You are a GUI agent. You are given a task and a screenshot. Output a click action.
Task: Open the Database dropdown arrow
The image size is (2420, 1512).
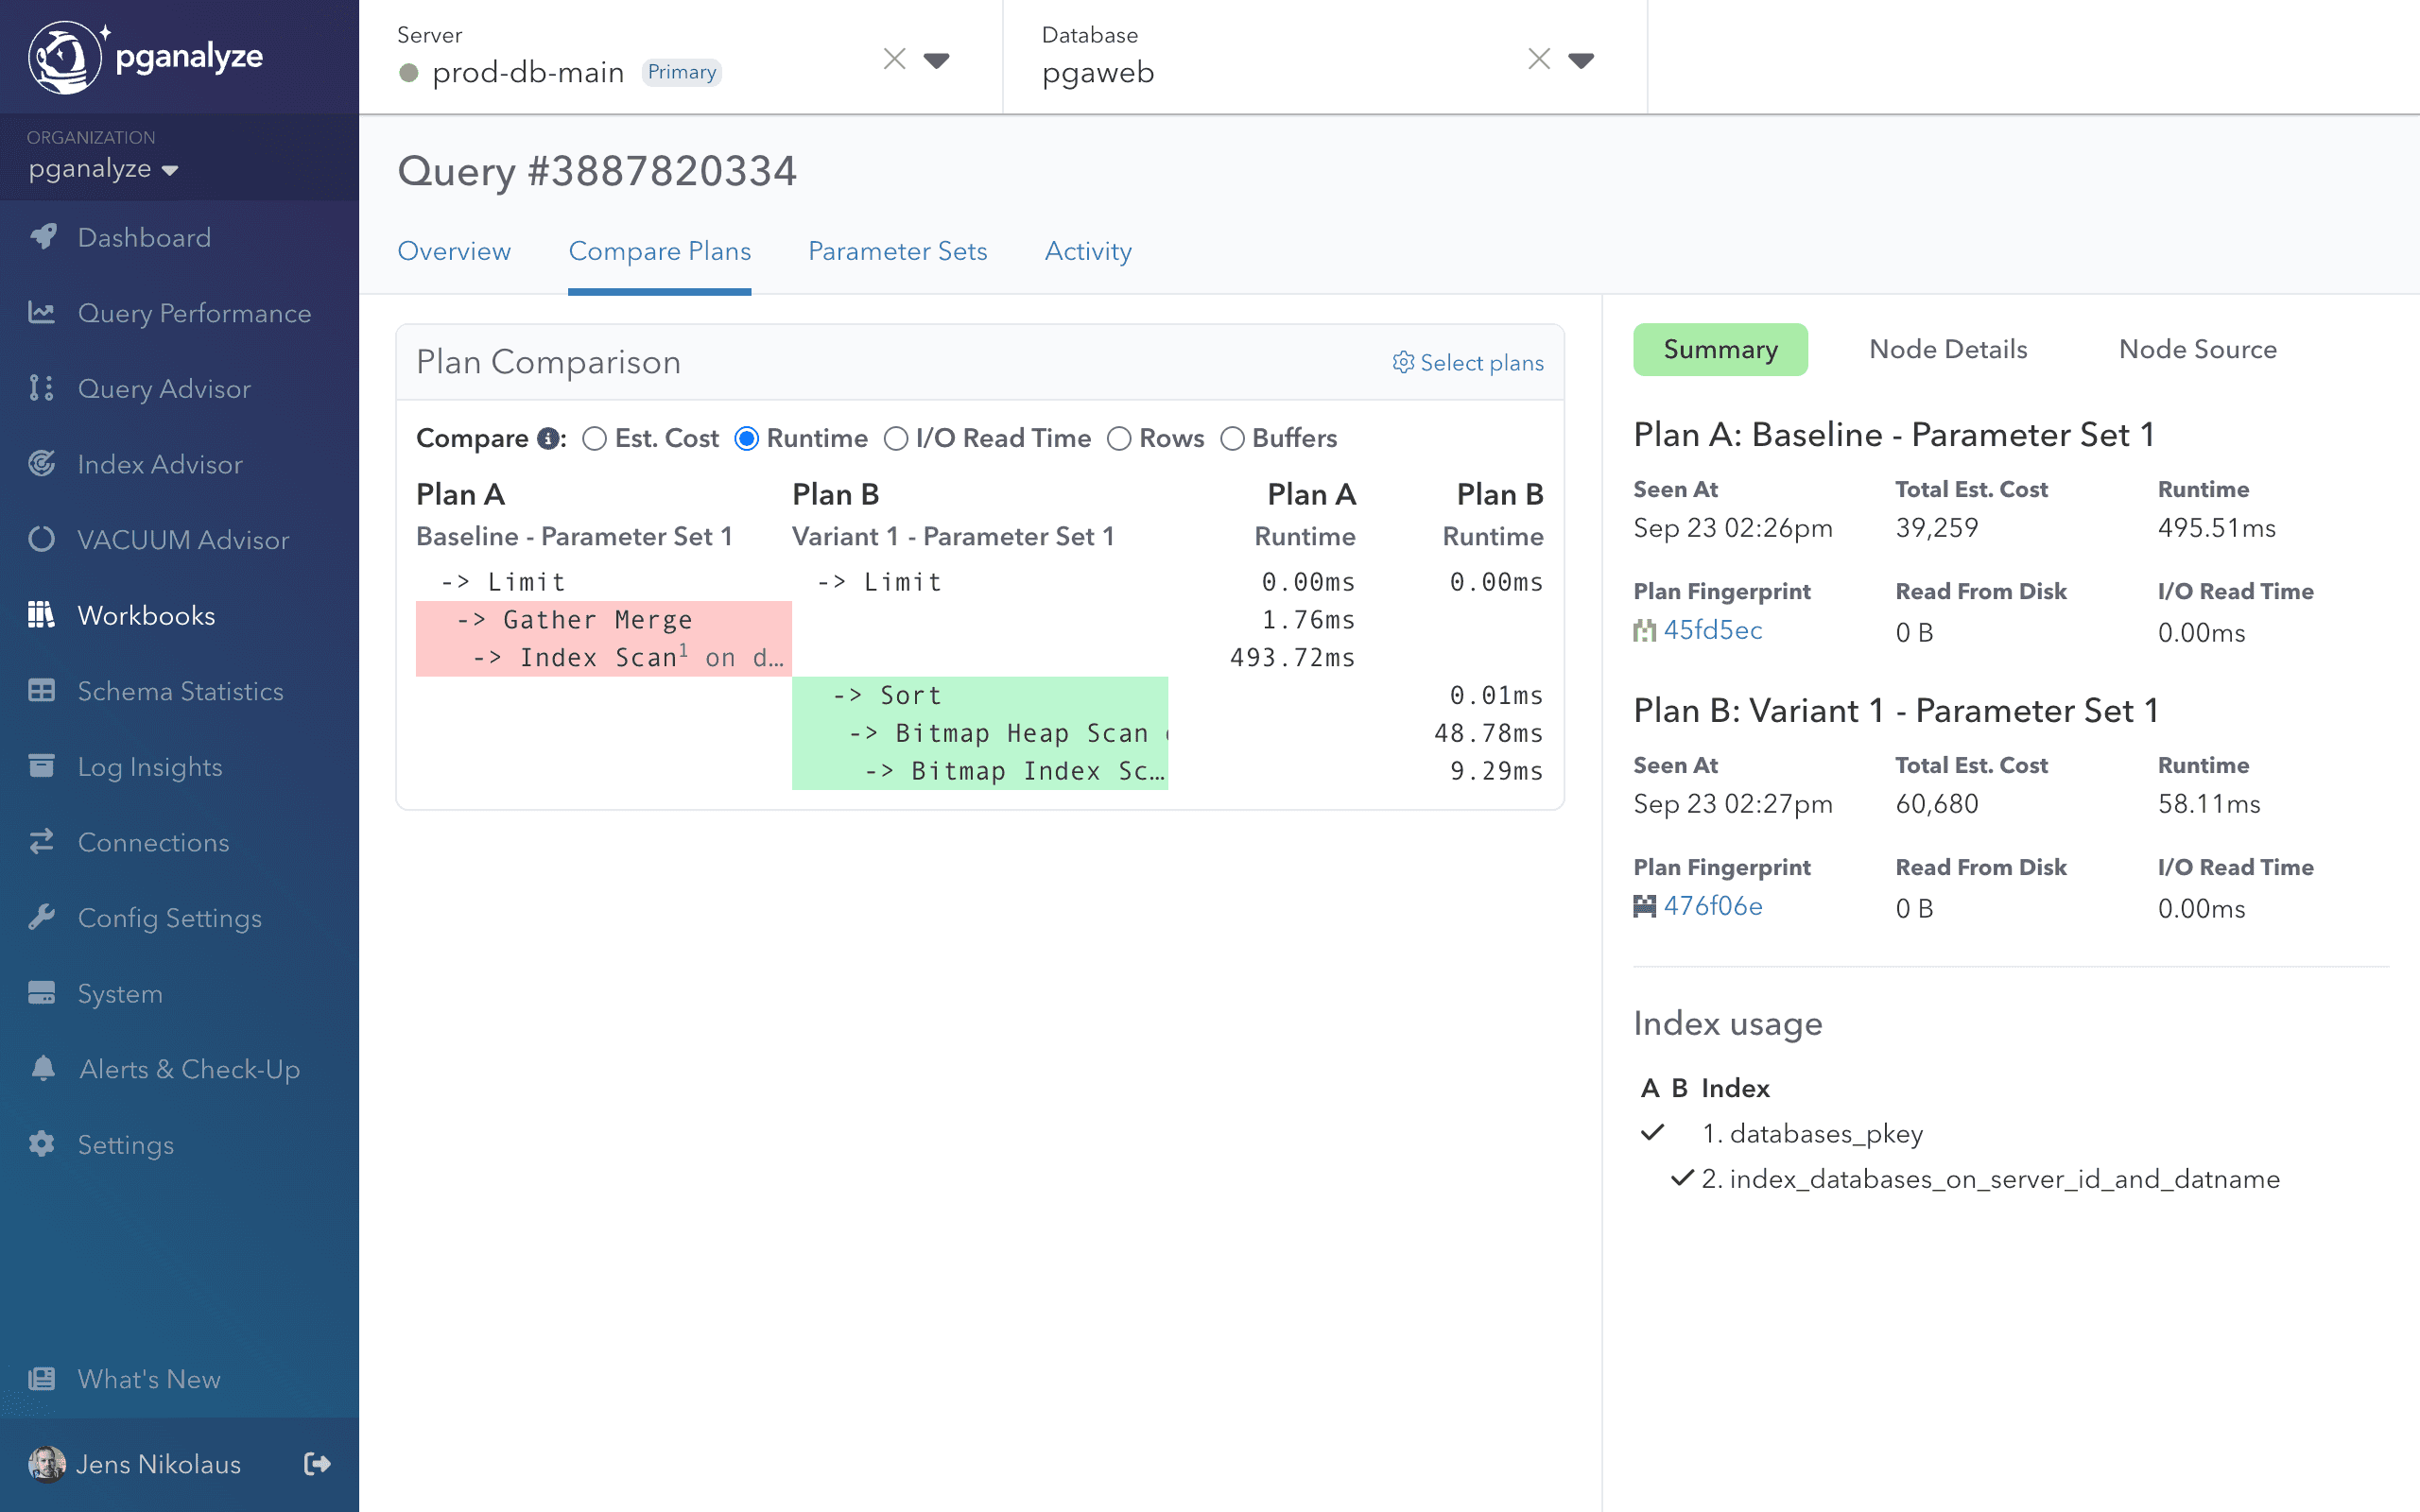1581,60
